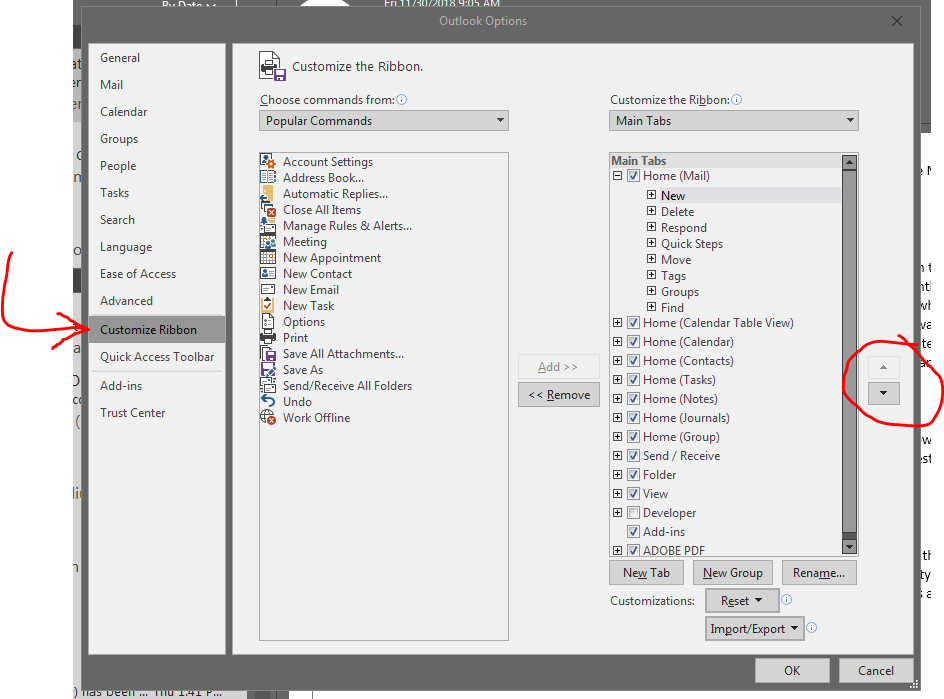Toggle the Home (Calendar Table View) checkbox
Viewport: 944px width, 699px height.
pos(633,323)
